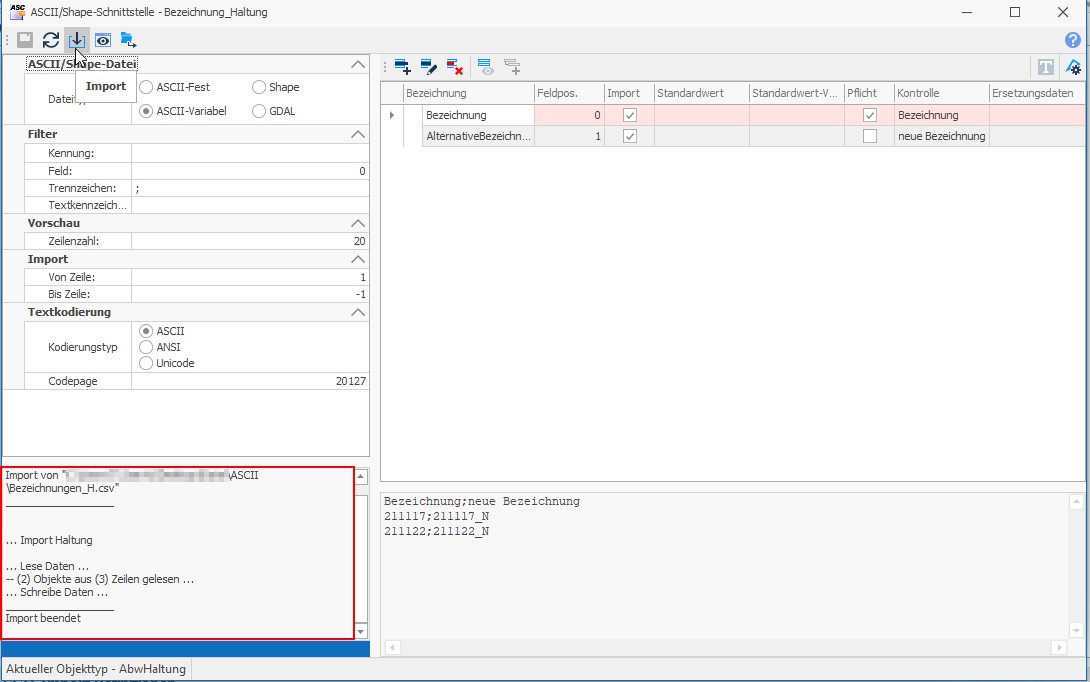The width and height of the screenshot is (1090, 682).
Task: Open the preview eye icon
Action: click(x=103, y=40)
